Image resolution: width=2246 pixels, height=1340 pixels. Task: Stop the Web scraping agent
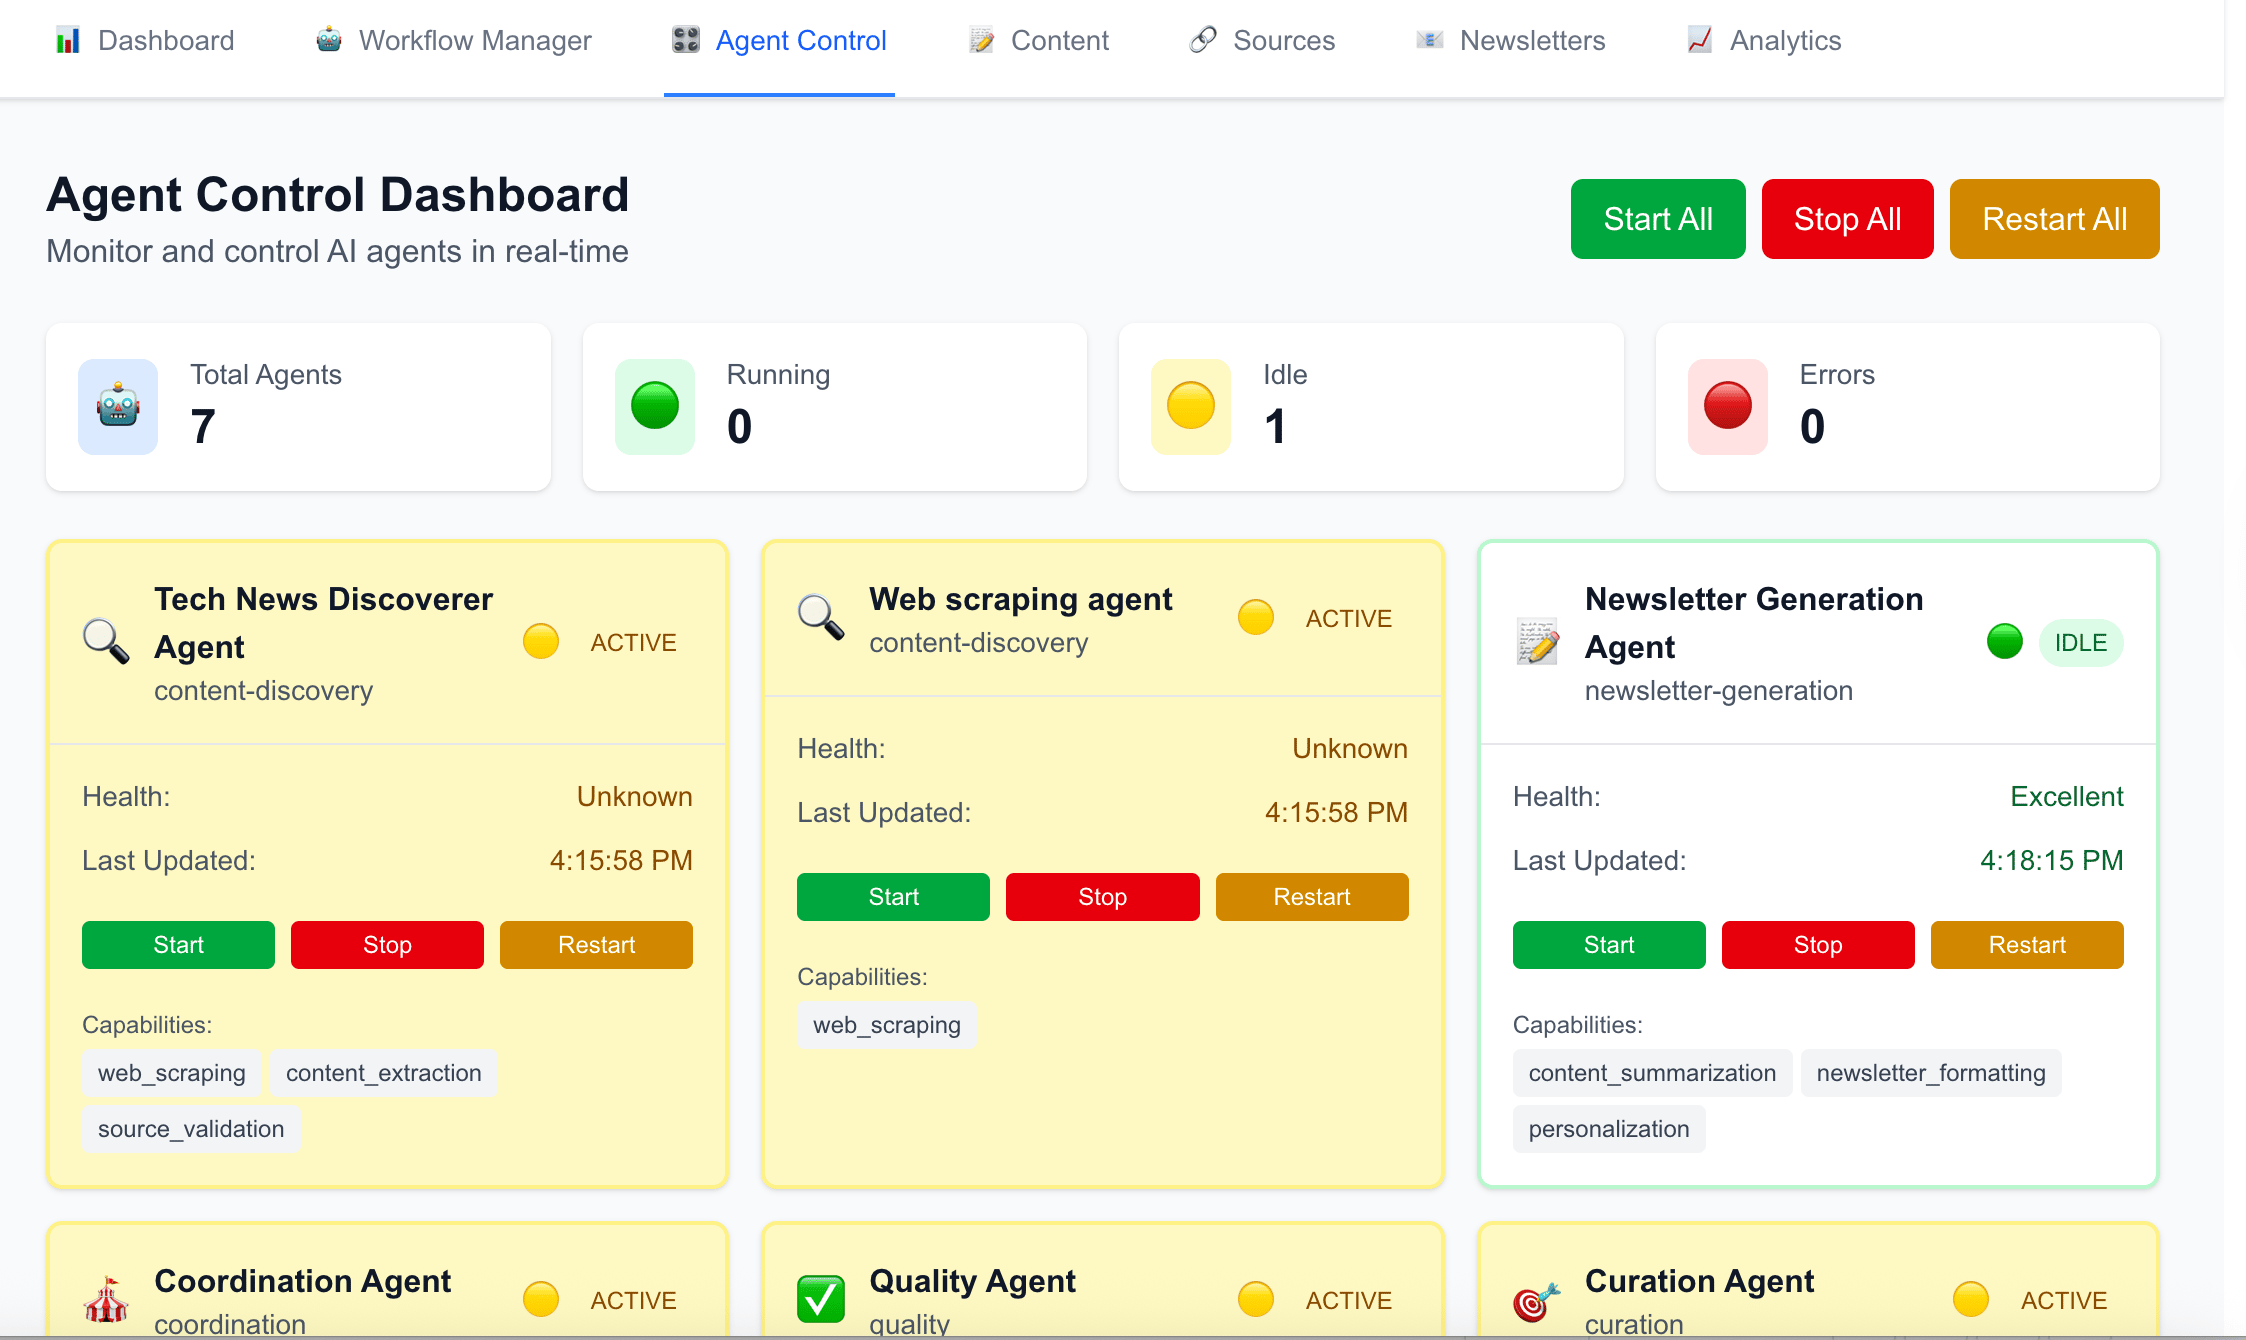(x=1102, y=897)
